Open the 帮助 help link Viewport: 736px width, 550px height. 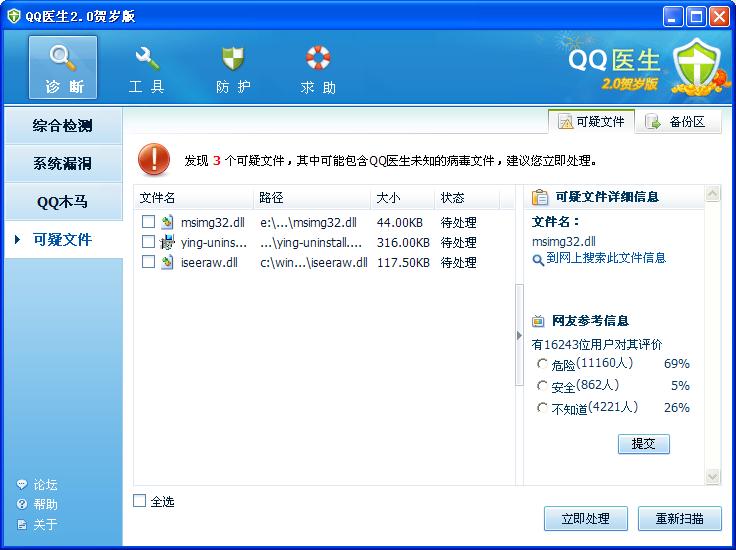(x=46, y=504)
